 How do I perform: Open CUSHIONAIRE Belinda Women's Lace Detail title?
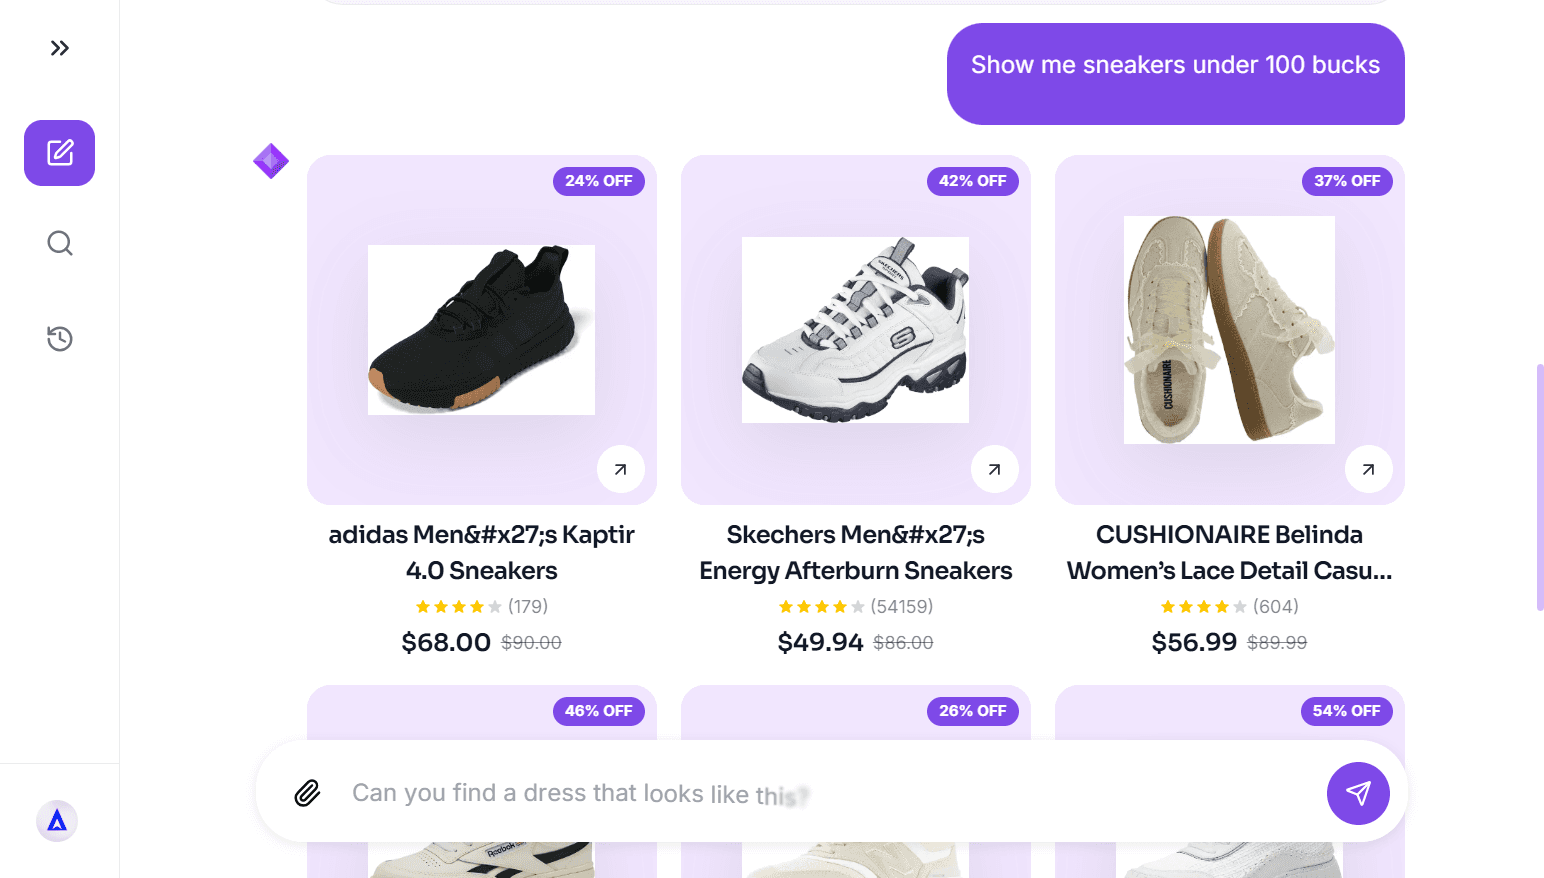[x=1229, y=552]
